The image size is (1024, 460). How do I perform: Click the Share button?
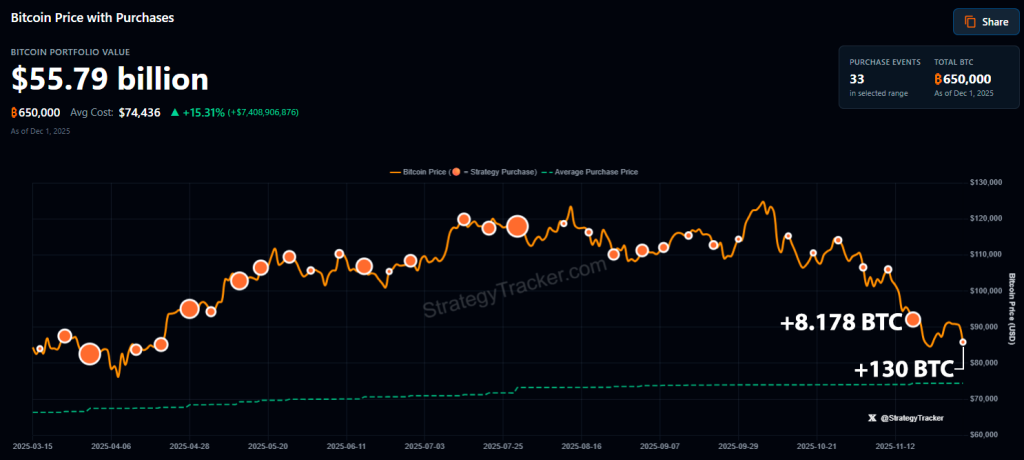click(985, 22)
